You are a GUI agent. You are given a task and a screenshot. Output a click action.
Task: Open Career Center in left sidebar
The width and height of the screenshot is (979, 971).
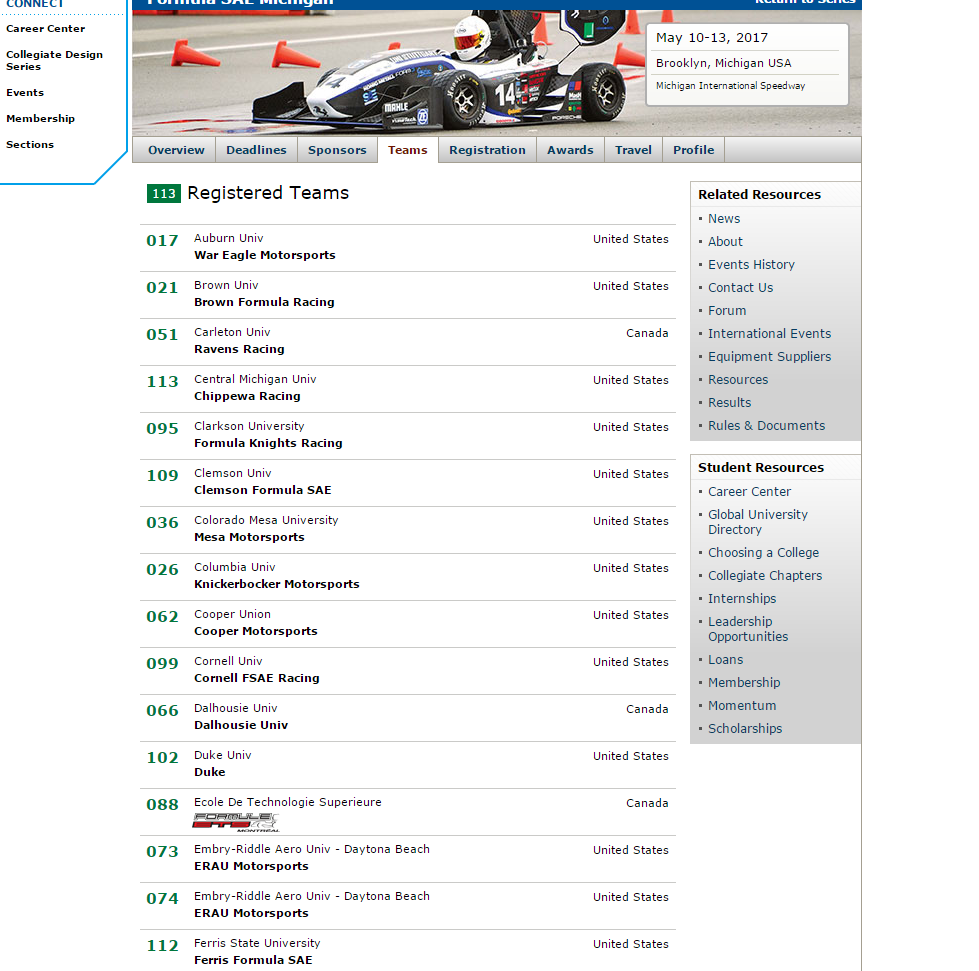[46, 29]
